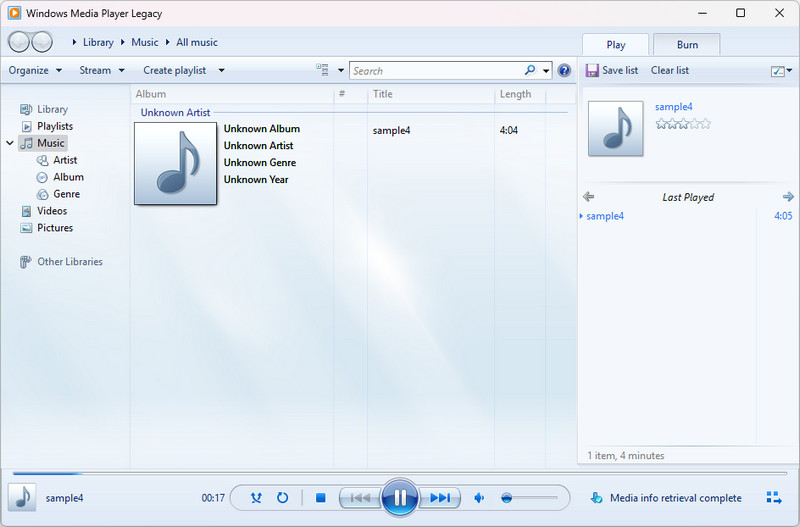Skip to previous track
This screenshot has height=527, width=800.
pos(360,497)
